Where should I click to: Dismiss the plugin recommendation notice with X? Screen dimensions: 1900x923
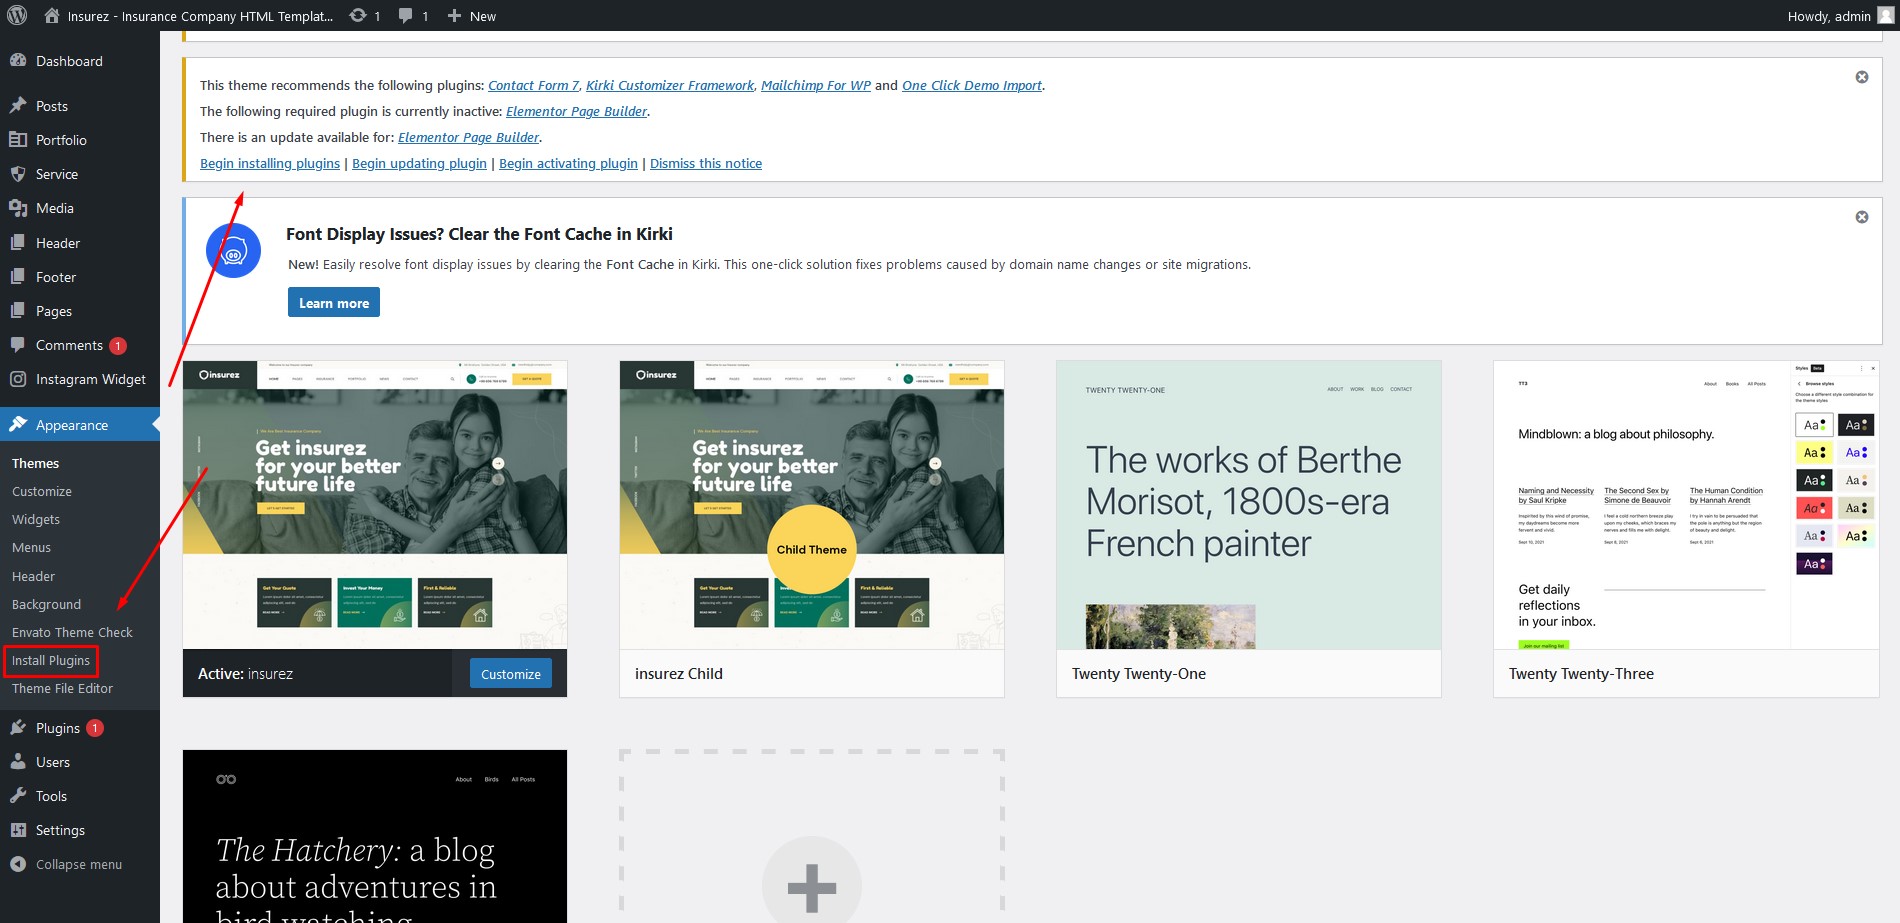(x=1862, y=77)
